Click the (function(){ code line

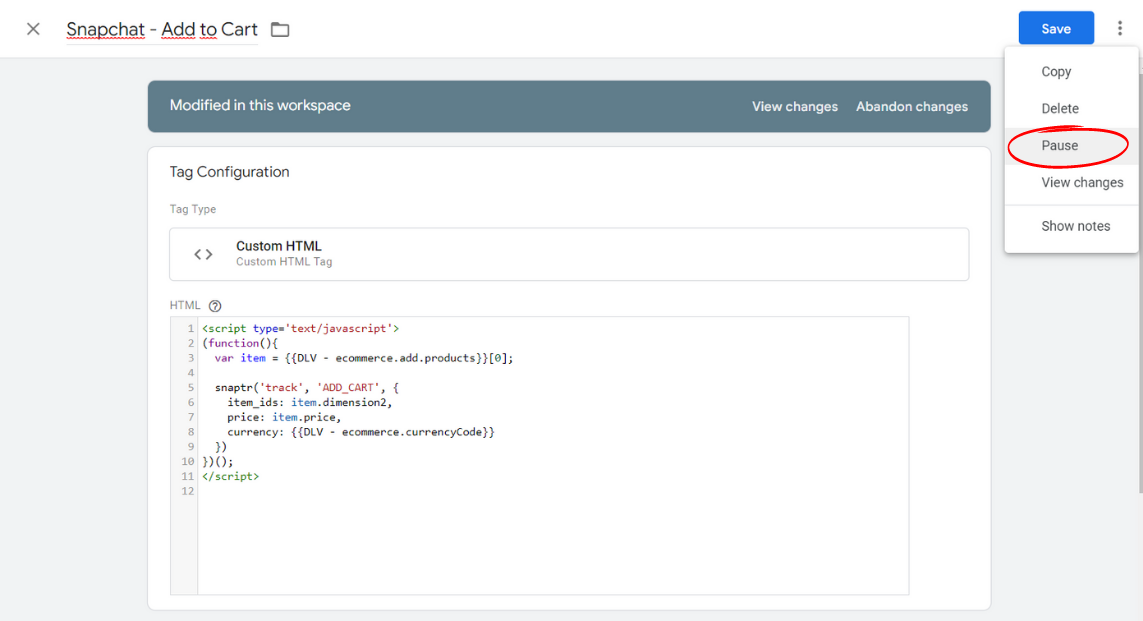[240, 343]
